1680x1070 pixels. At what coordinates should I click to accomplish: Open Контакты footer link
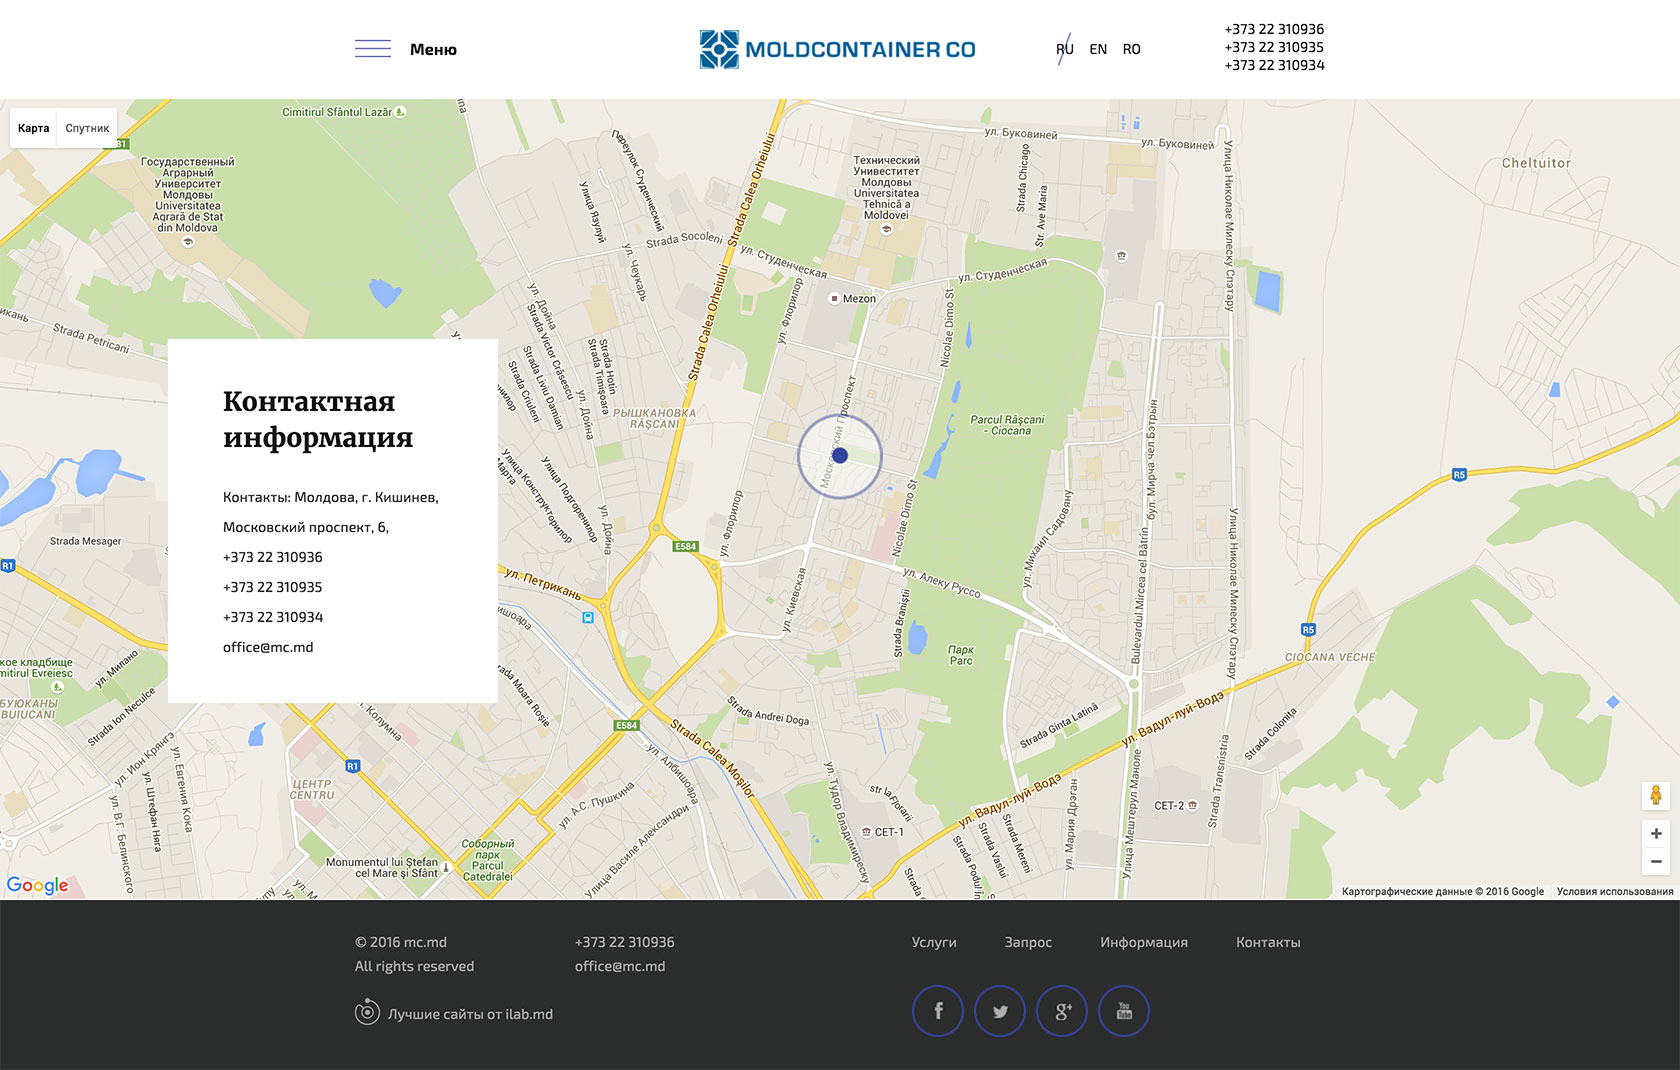(1268, 942)
